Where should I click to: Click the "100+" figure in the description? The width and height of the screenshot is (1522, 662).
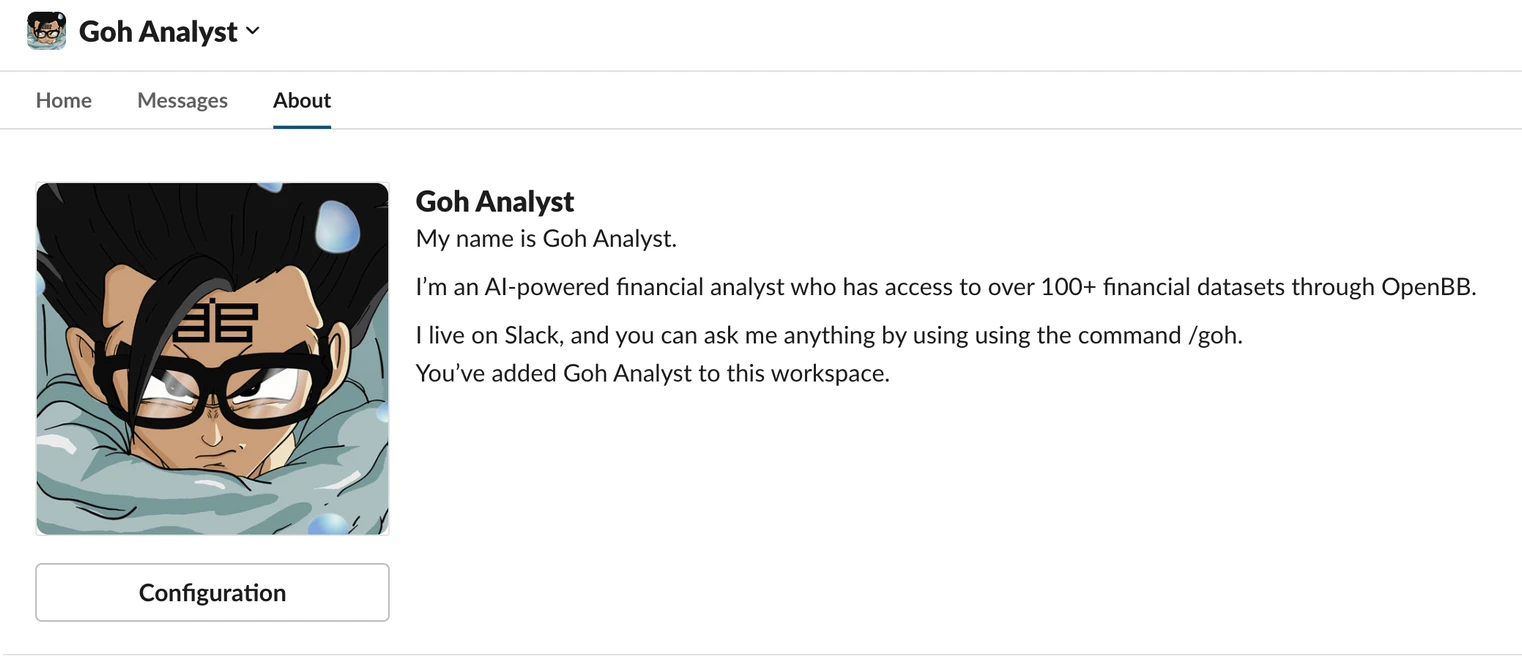pyautogui.click(x=1068, y=287)
